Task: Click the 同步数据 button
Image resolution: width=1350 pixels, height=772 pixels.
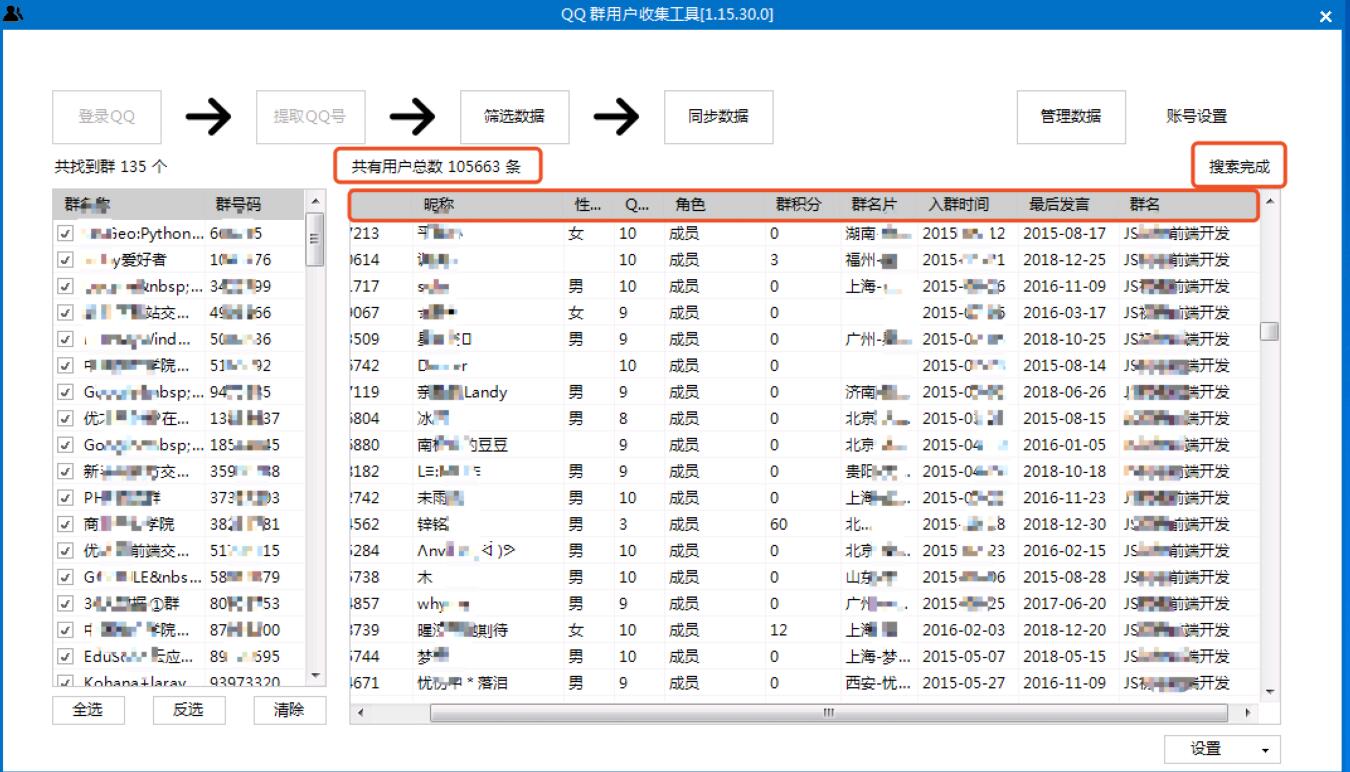Action: 718,116
